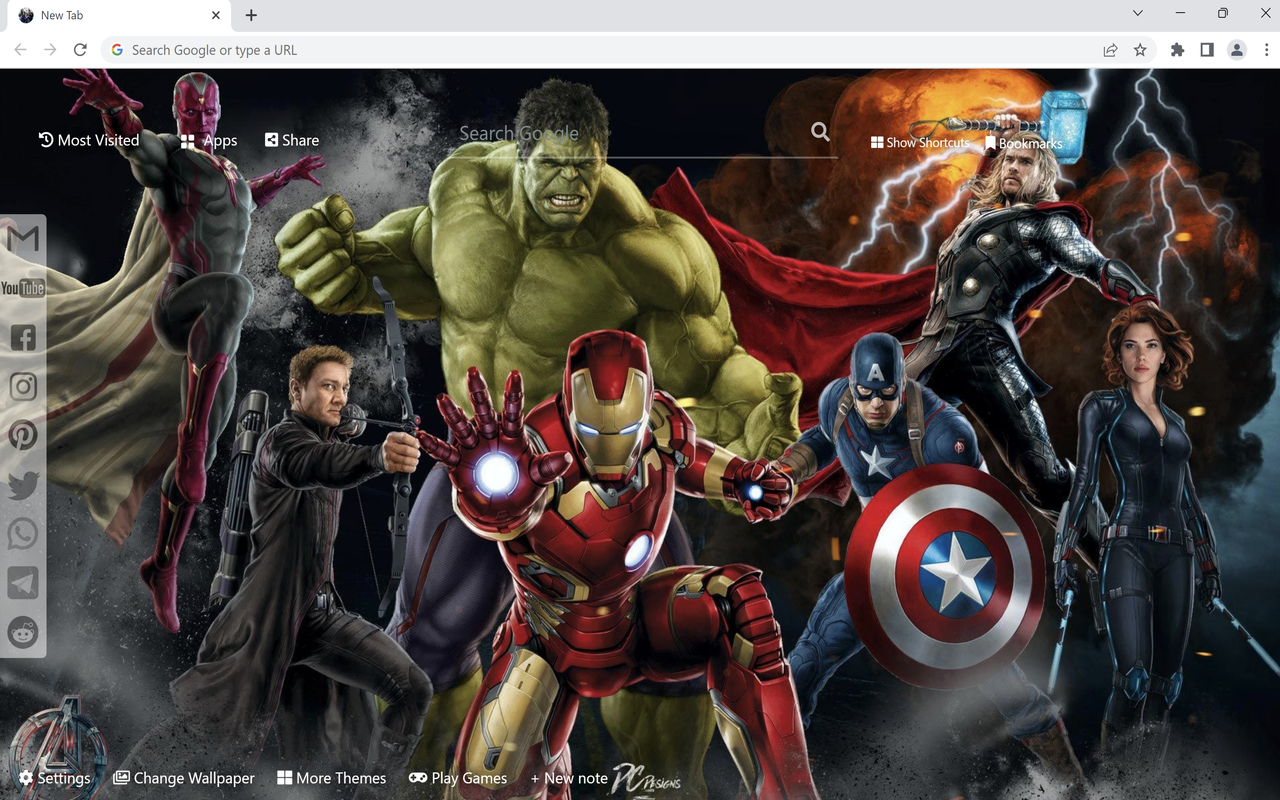Open the Facebook sidebar shortcut
The width and height of the screenshot is (1280, 800).
click(x=23, y=337)
